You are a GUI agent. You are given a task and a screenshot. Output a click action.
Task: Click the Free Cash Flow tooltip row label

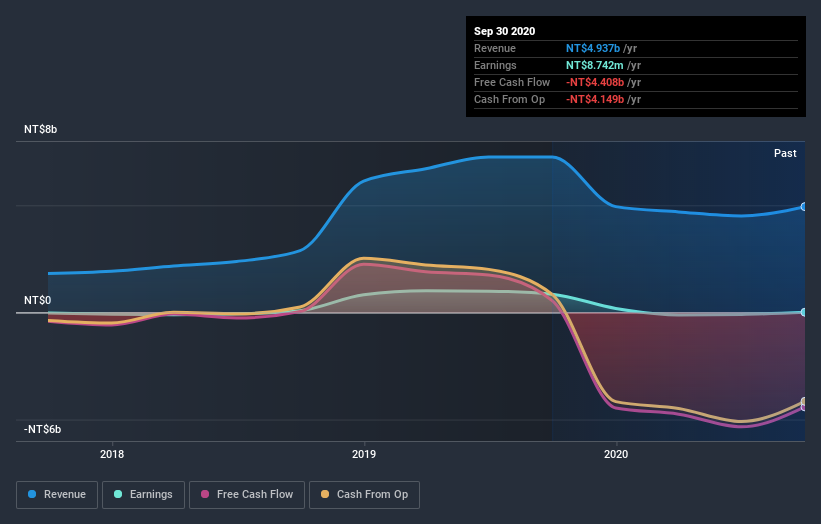click(512, 82)
